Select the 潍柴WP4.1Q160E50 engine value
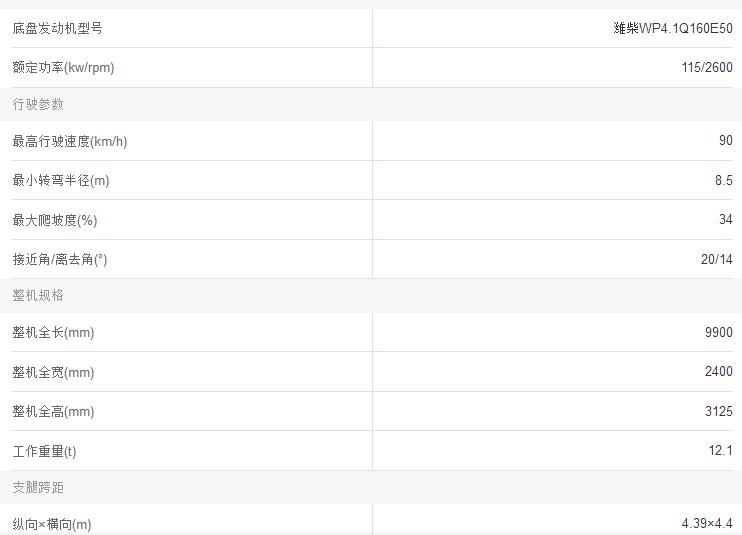 pyautogui.click(x=672, y=28)
